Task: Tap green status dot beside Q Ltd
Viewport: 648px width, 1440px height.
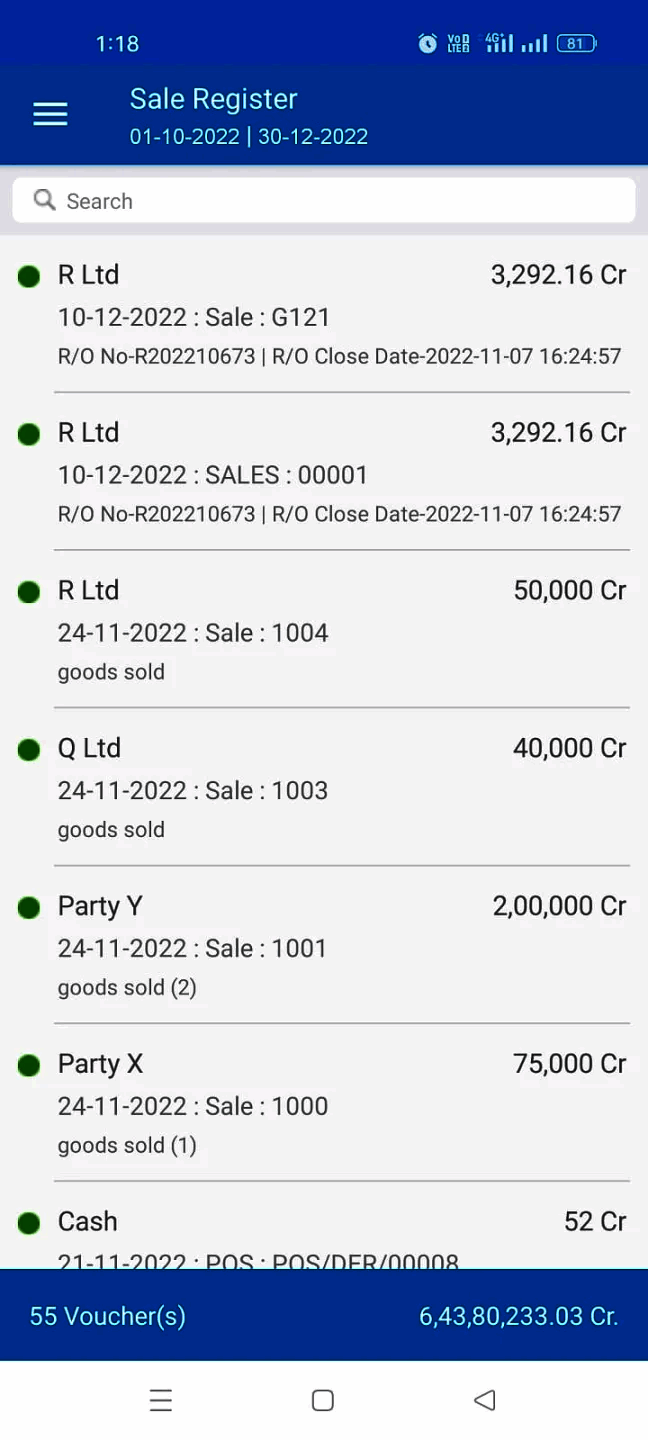Action: click(x=29, y=750)
